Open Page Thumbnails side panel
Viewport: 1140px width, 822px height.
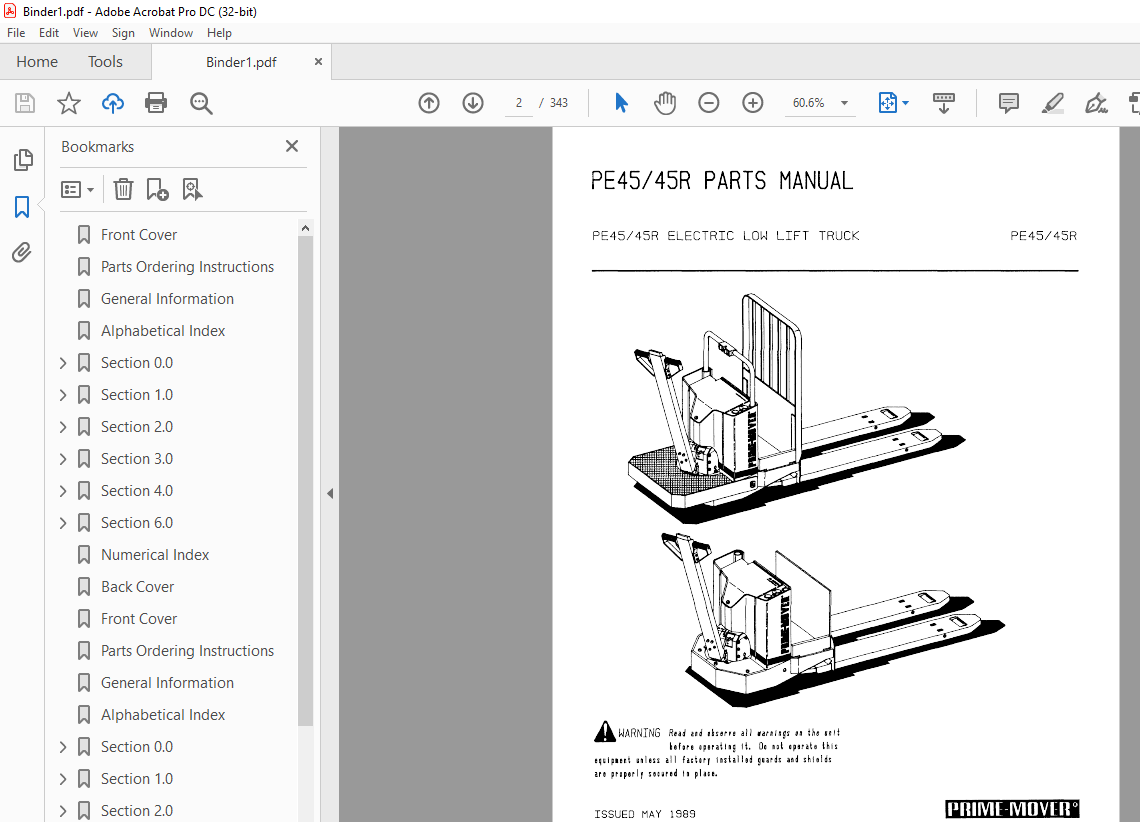click(x=23, y=160)
